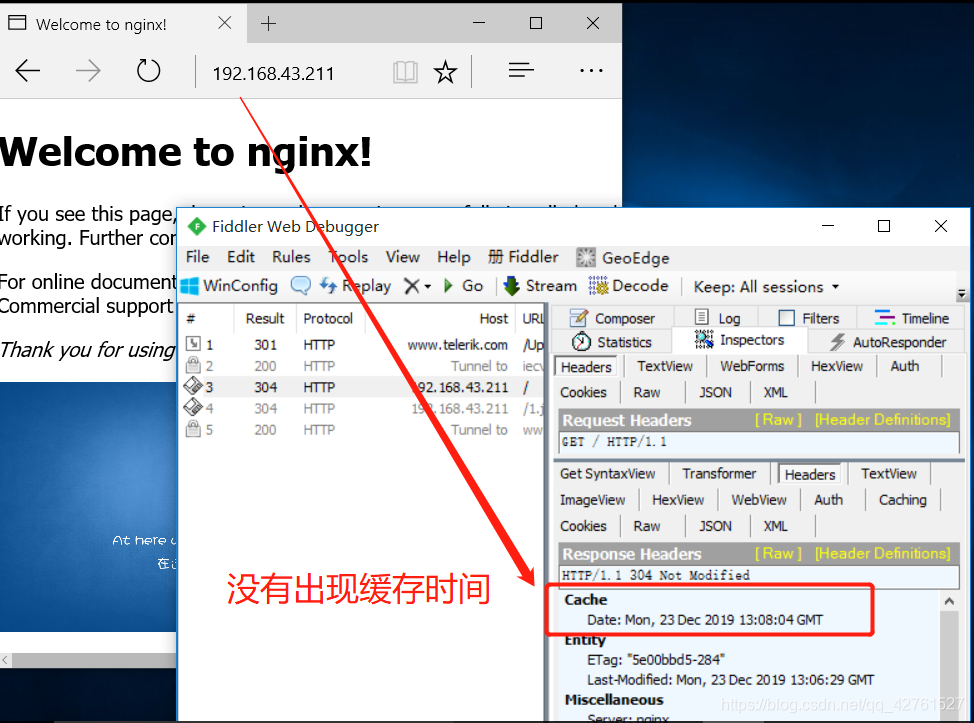Toggle Decode in Fiddler toolbar
Viewport: 974px width, 723px height.
[x=629, y=286]
